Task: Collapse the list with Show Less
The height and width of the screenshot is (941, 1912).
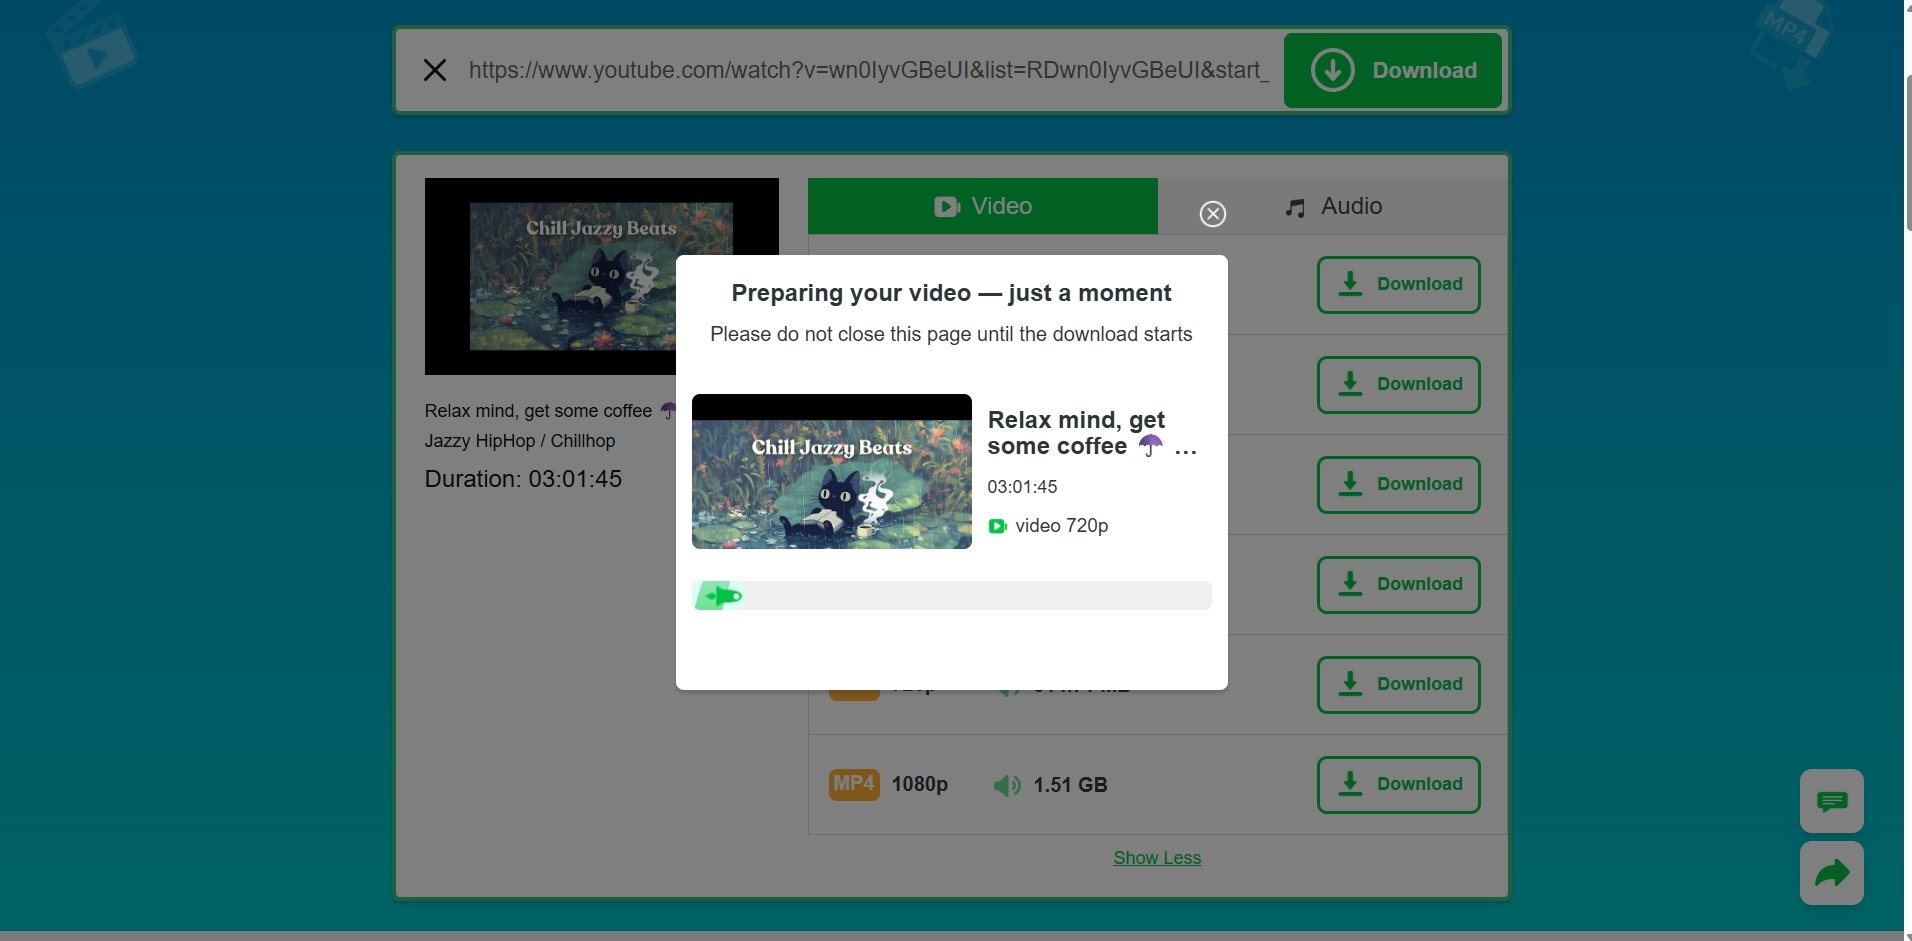Action: (x=1157, y=858)
